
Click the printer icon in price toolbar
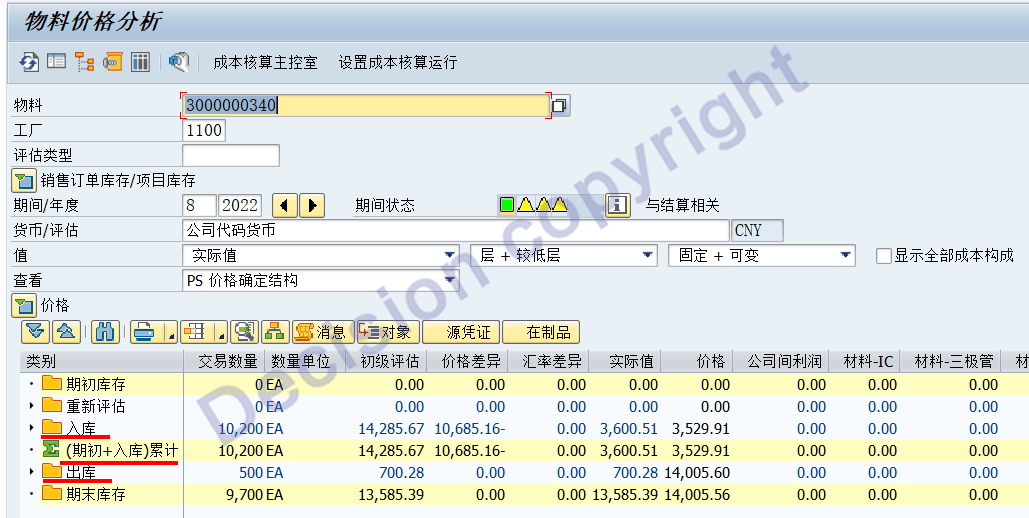coord(144,332)
